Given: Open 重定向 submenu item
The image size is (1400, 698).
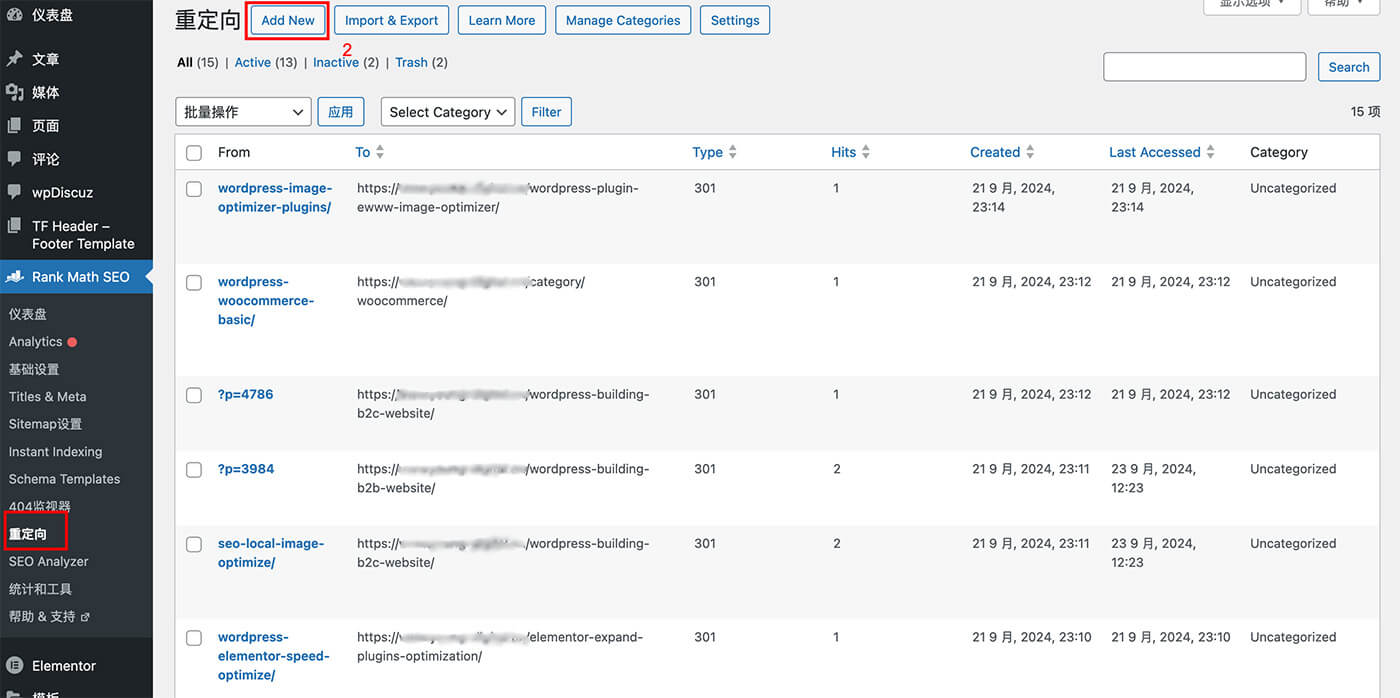Looking at the screenshot, I should [x=28, y=534].
